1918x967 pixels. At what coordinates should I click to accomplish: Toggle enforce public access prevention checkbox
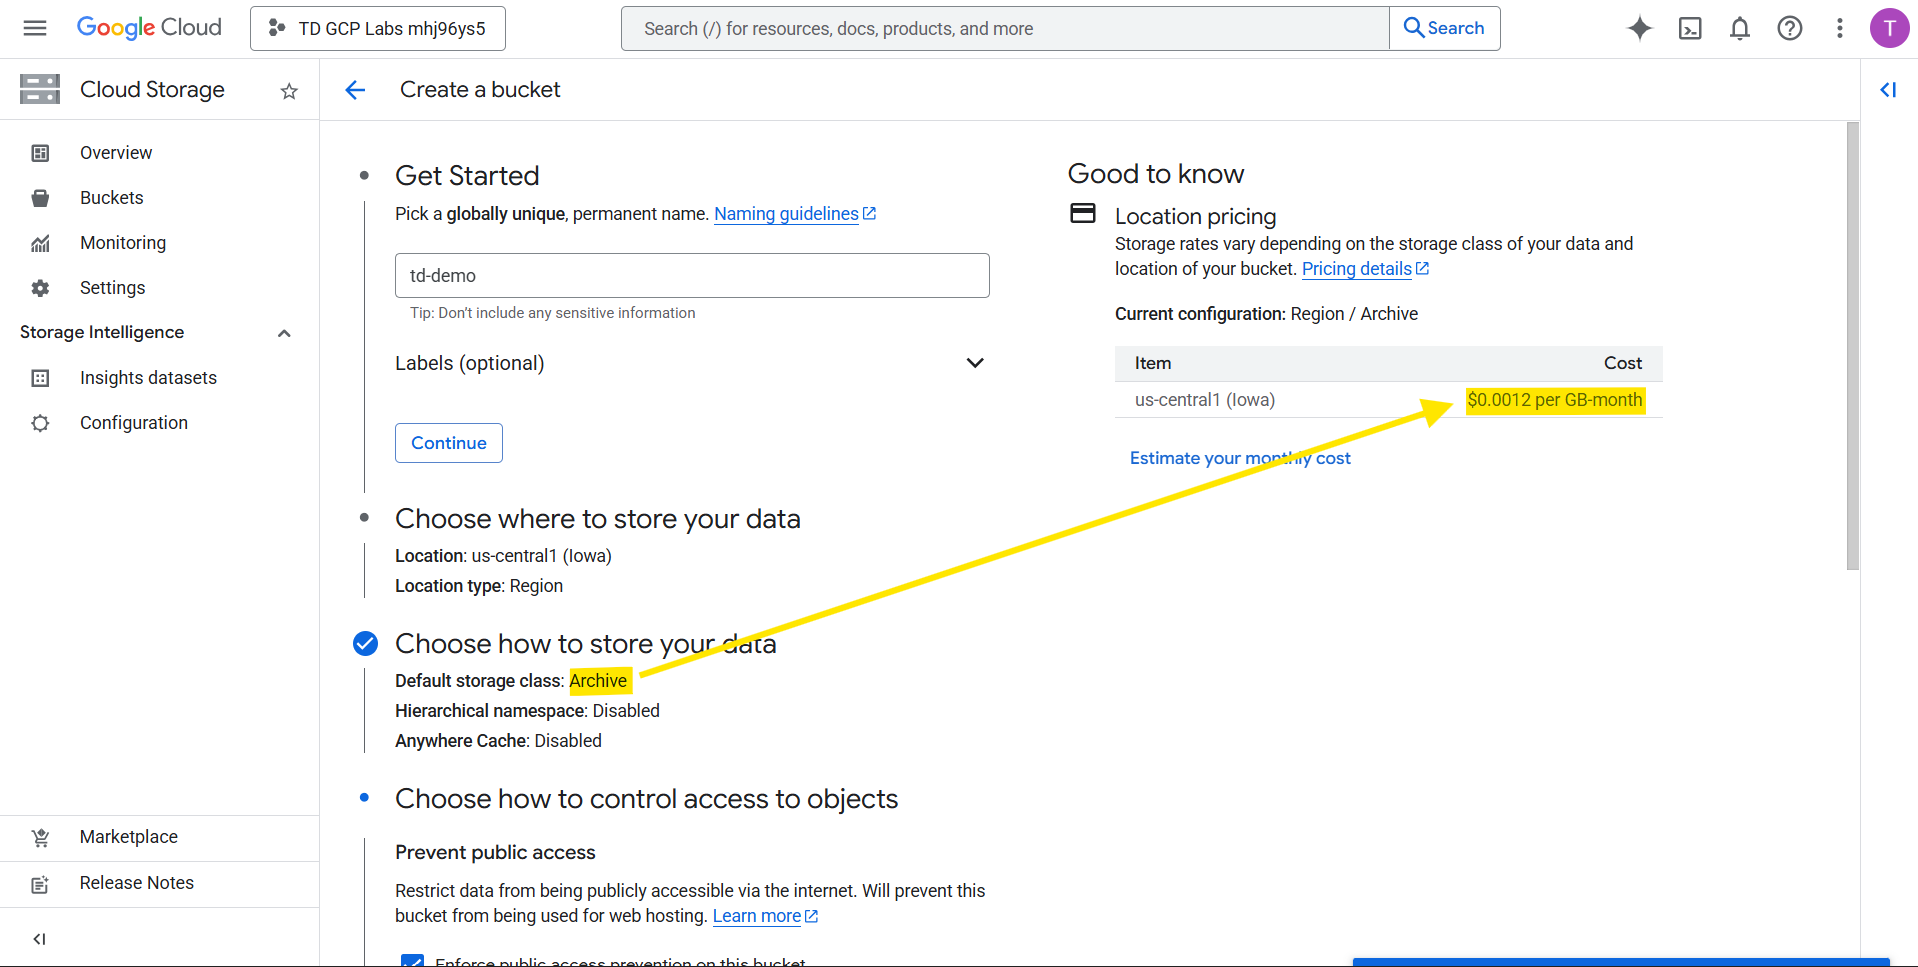pyautogui.click(x=412, y=961)
